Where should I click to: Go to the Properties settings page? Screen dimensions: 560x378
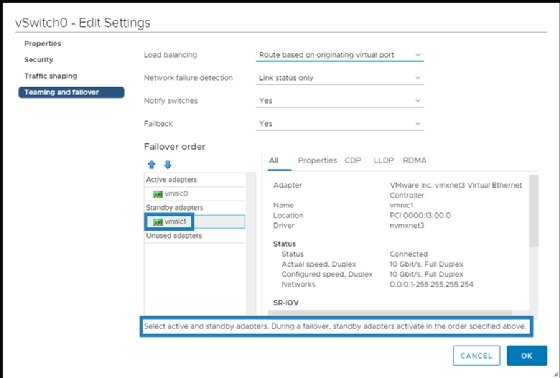(42, 44)
